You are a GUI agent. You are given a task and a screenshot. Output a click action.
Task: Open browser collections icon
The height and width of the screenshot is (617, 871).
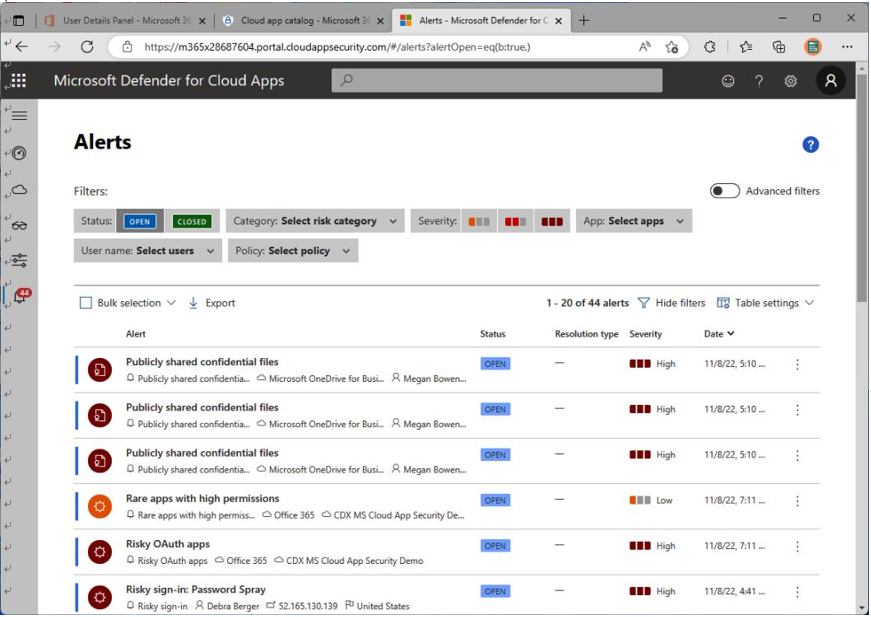point(778,47)
